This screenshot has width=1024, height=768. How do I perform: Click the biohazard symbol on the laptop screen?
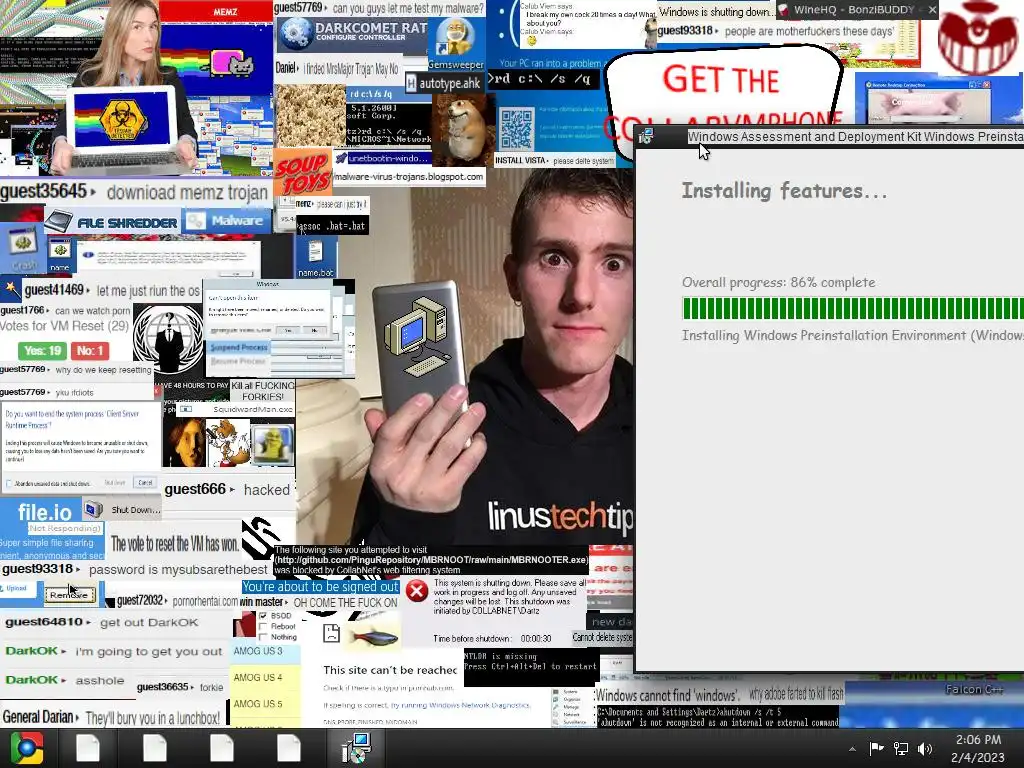point(124,121)
